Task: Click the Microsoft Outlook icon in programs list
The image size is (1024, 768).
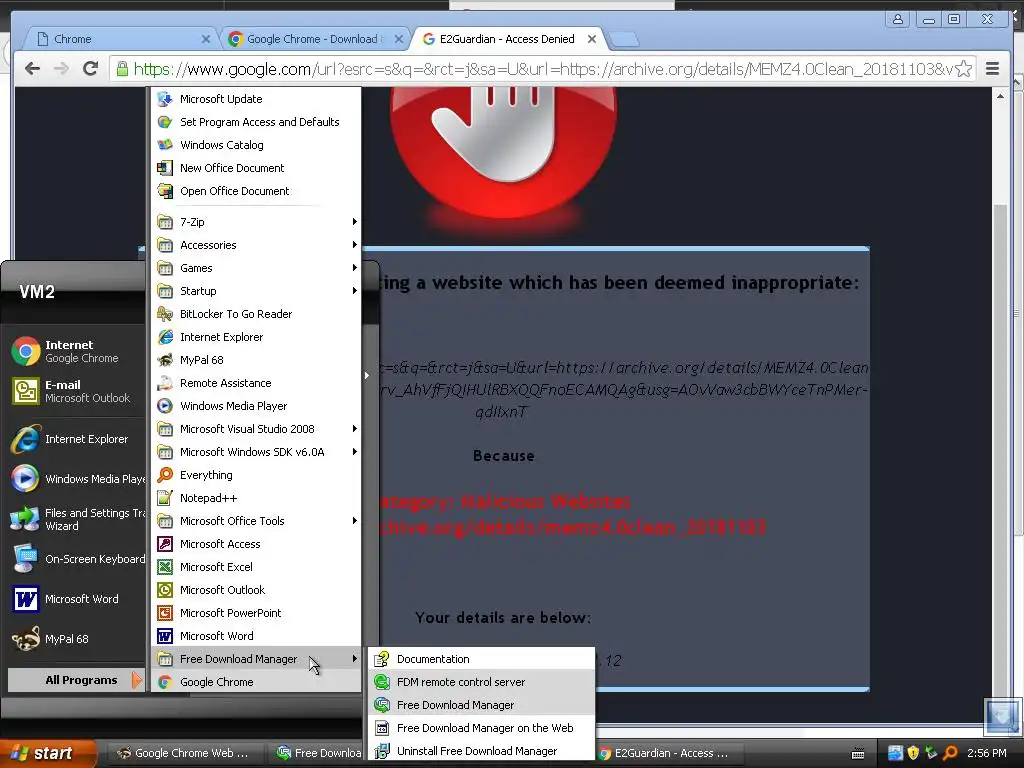Action: click(x=165, y=590)
